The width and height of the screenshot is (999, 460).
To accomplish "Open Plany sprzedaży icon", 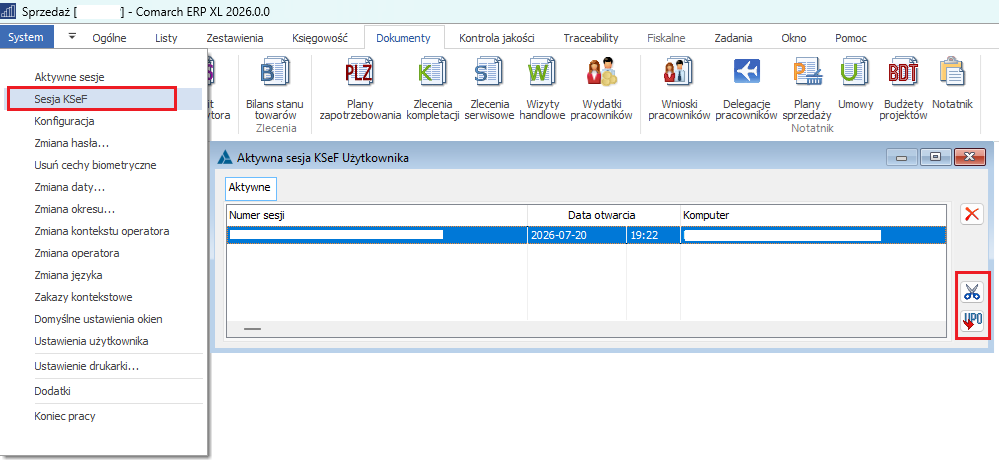I will [x=807, y=73].
